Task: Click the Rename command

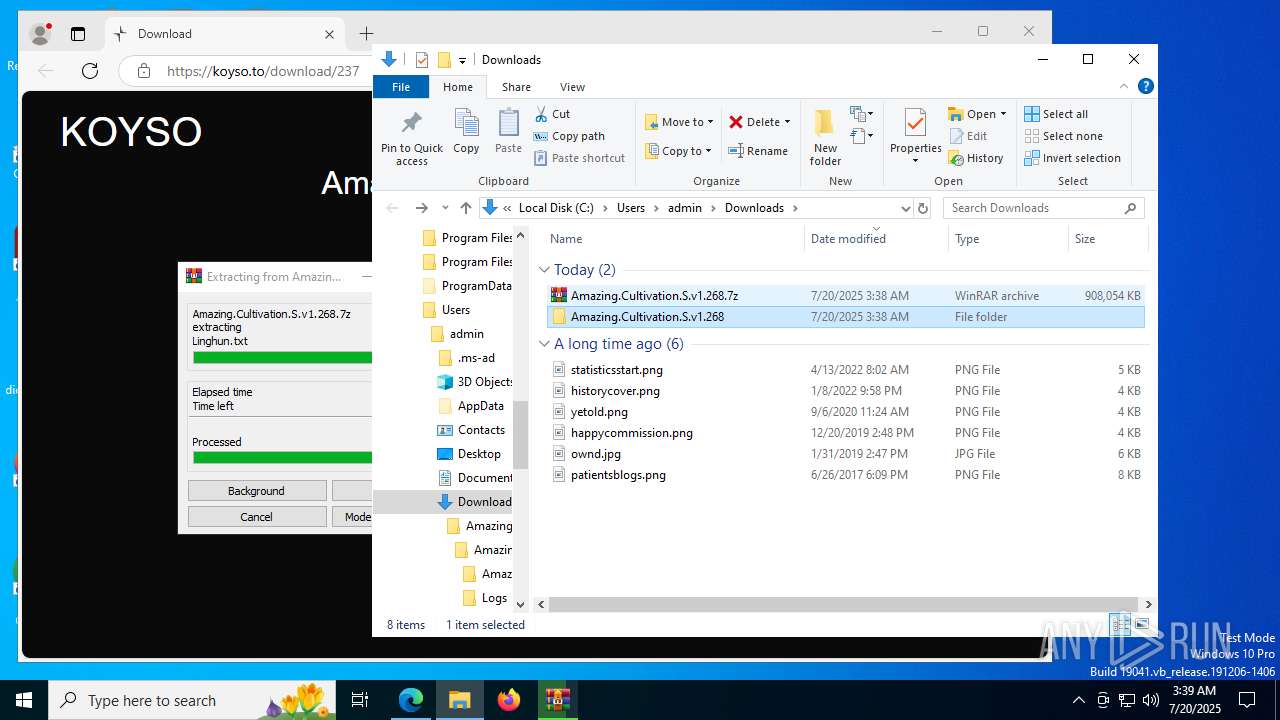Action: 758,151
